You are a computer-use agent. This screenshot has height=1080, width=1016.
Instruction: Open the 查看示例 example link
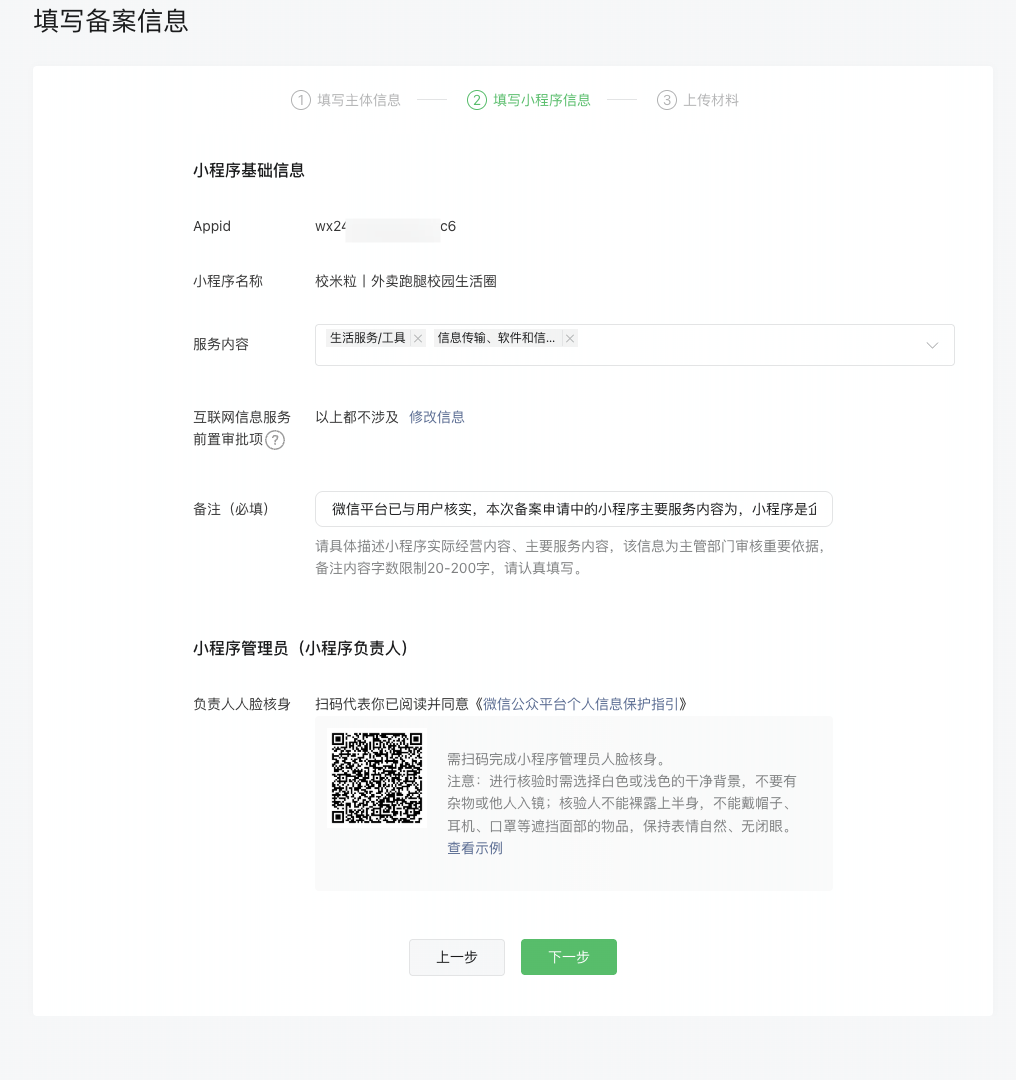click(474, 847)
